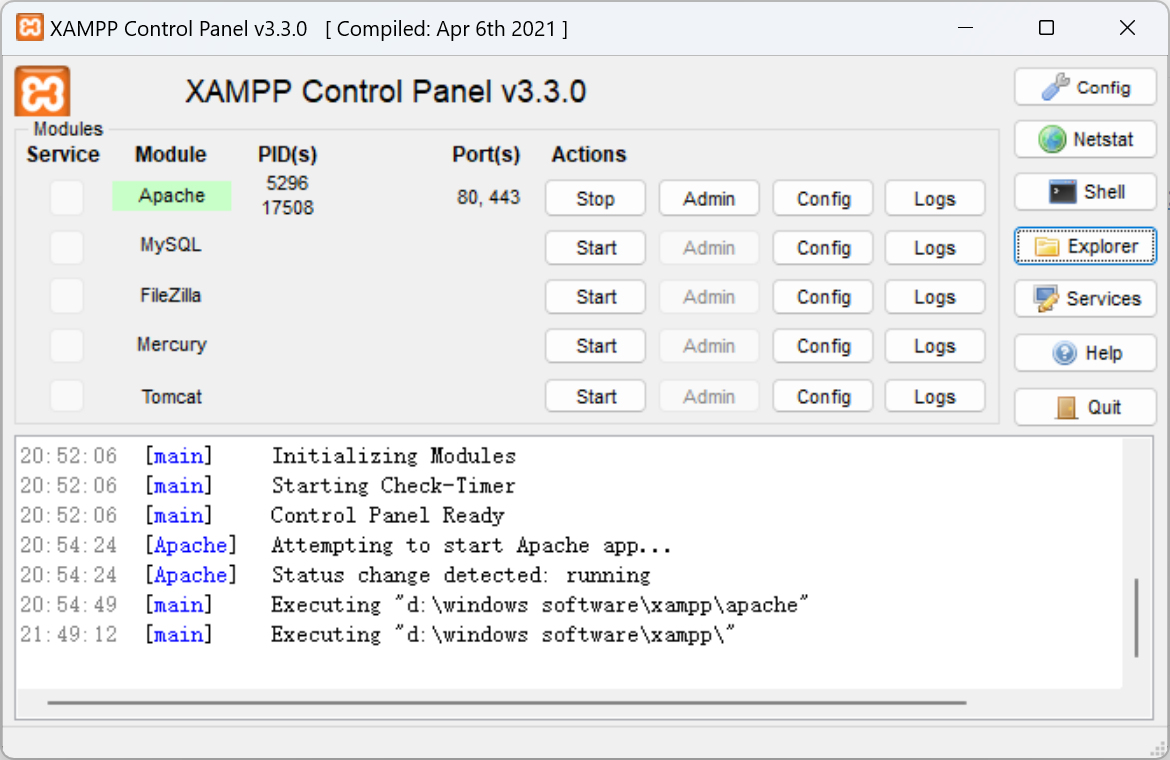Click the Apache ports "80, 443"
This screenshot has height=760, width=1170.
coord(489,198)
